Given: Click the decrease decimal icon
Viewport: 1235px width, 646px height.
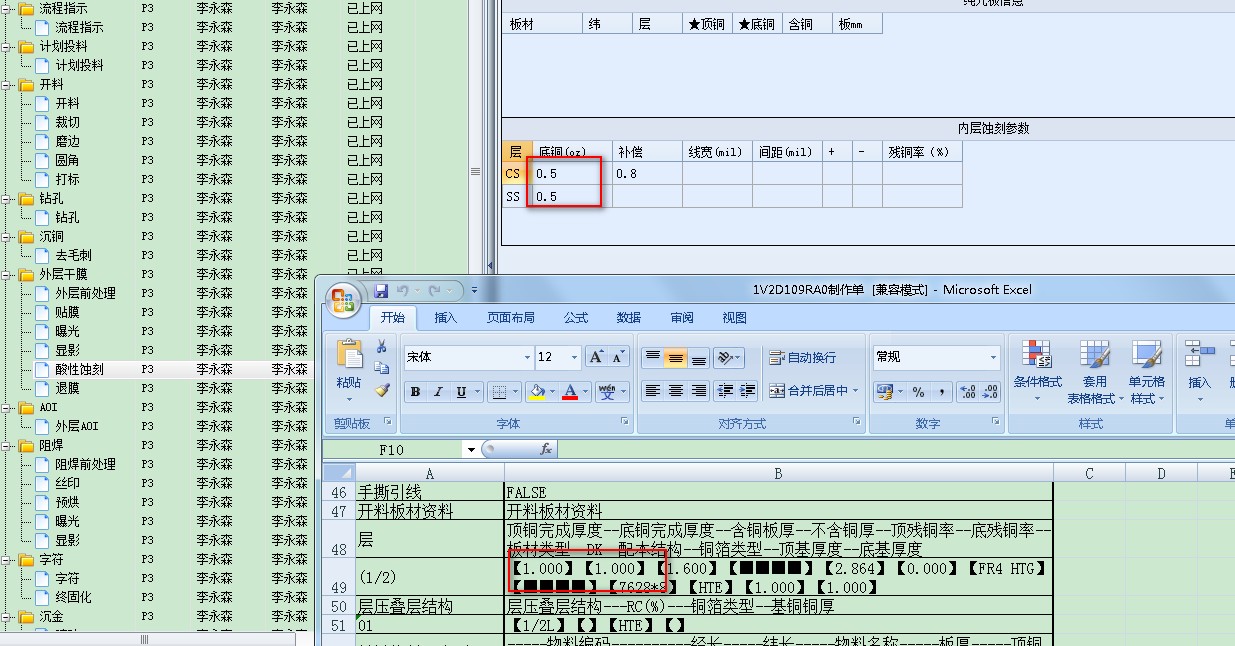Looking at the screenshot, I should pyautogui.click(x=989, y=392).
